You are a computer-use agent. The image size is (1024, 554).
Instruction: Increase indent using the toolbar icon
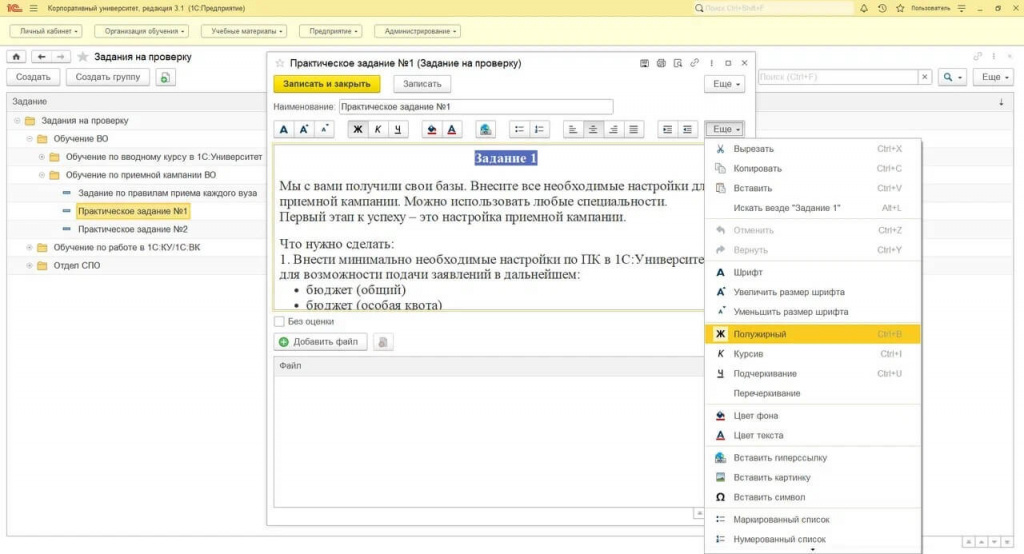coord(667,129)
